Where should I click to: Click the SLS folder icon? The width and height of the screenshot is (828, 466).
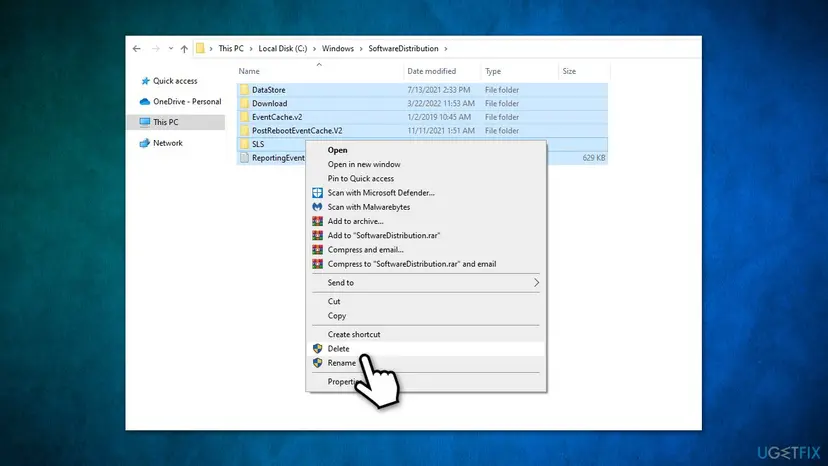[x=244, y=144]
